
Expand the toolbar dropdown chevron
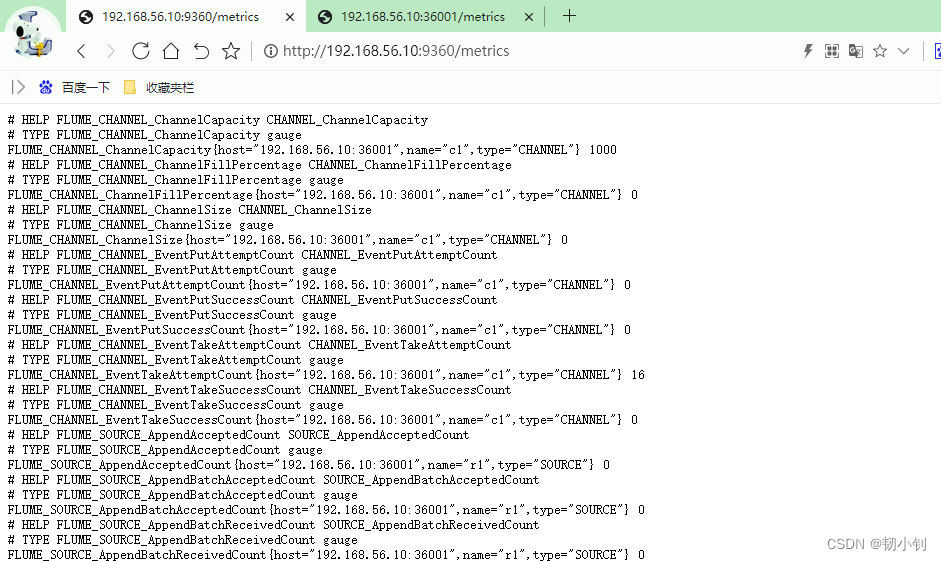pyautogui.click(x=904, y=51)
